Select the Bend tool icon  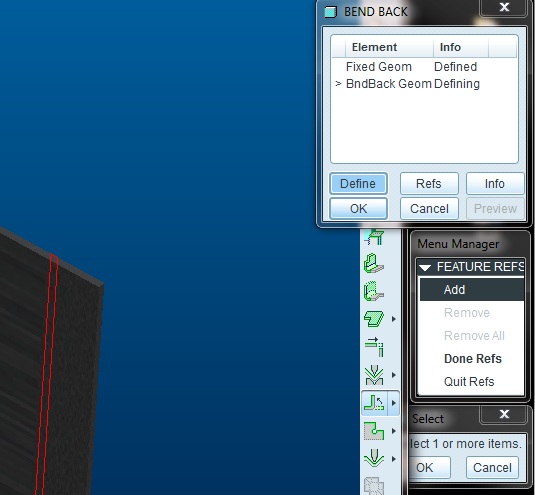click(374, 375)
